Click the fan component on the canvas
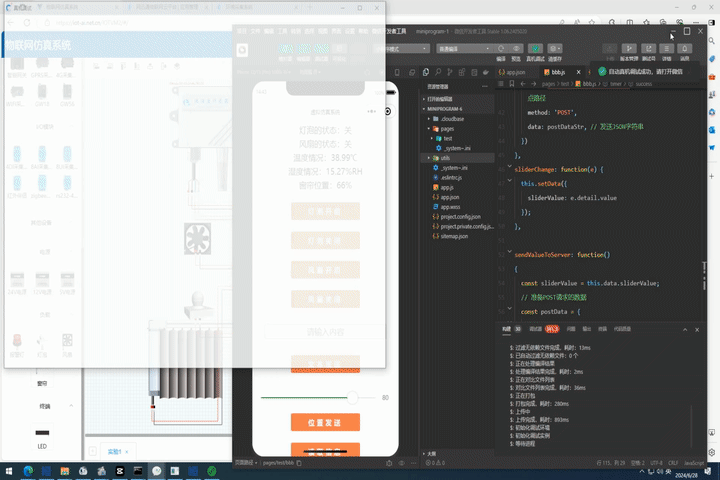Image resolution: width=720 pixels, height=480 pixels. coord(197,238)
